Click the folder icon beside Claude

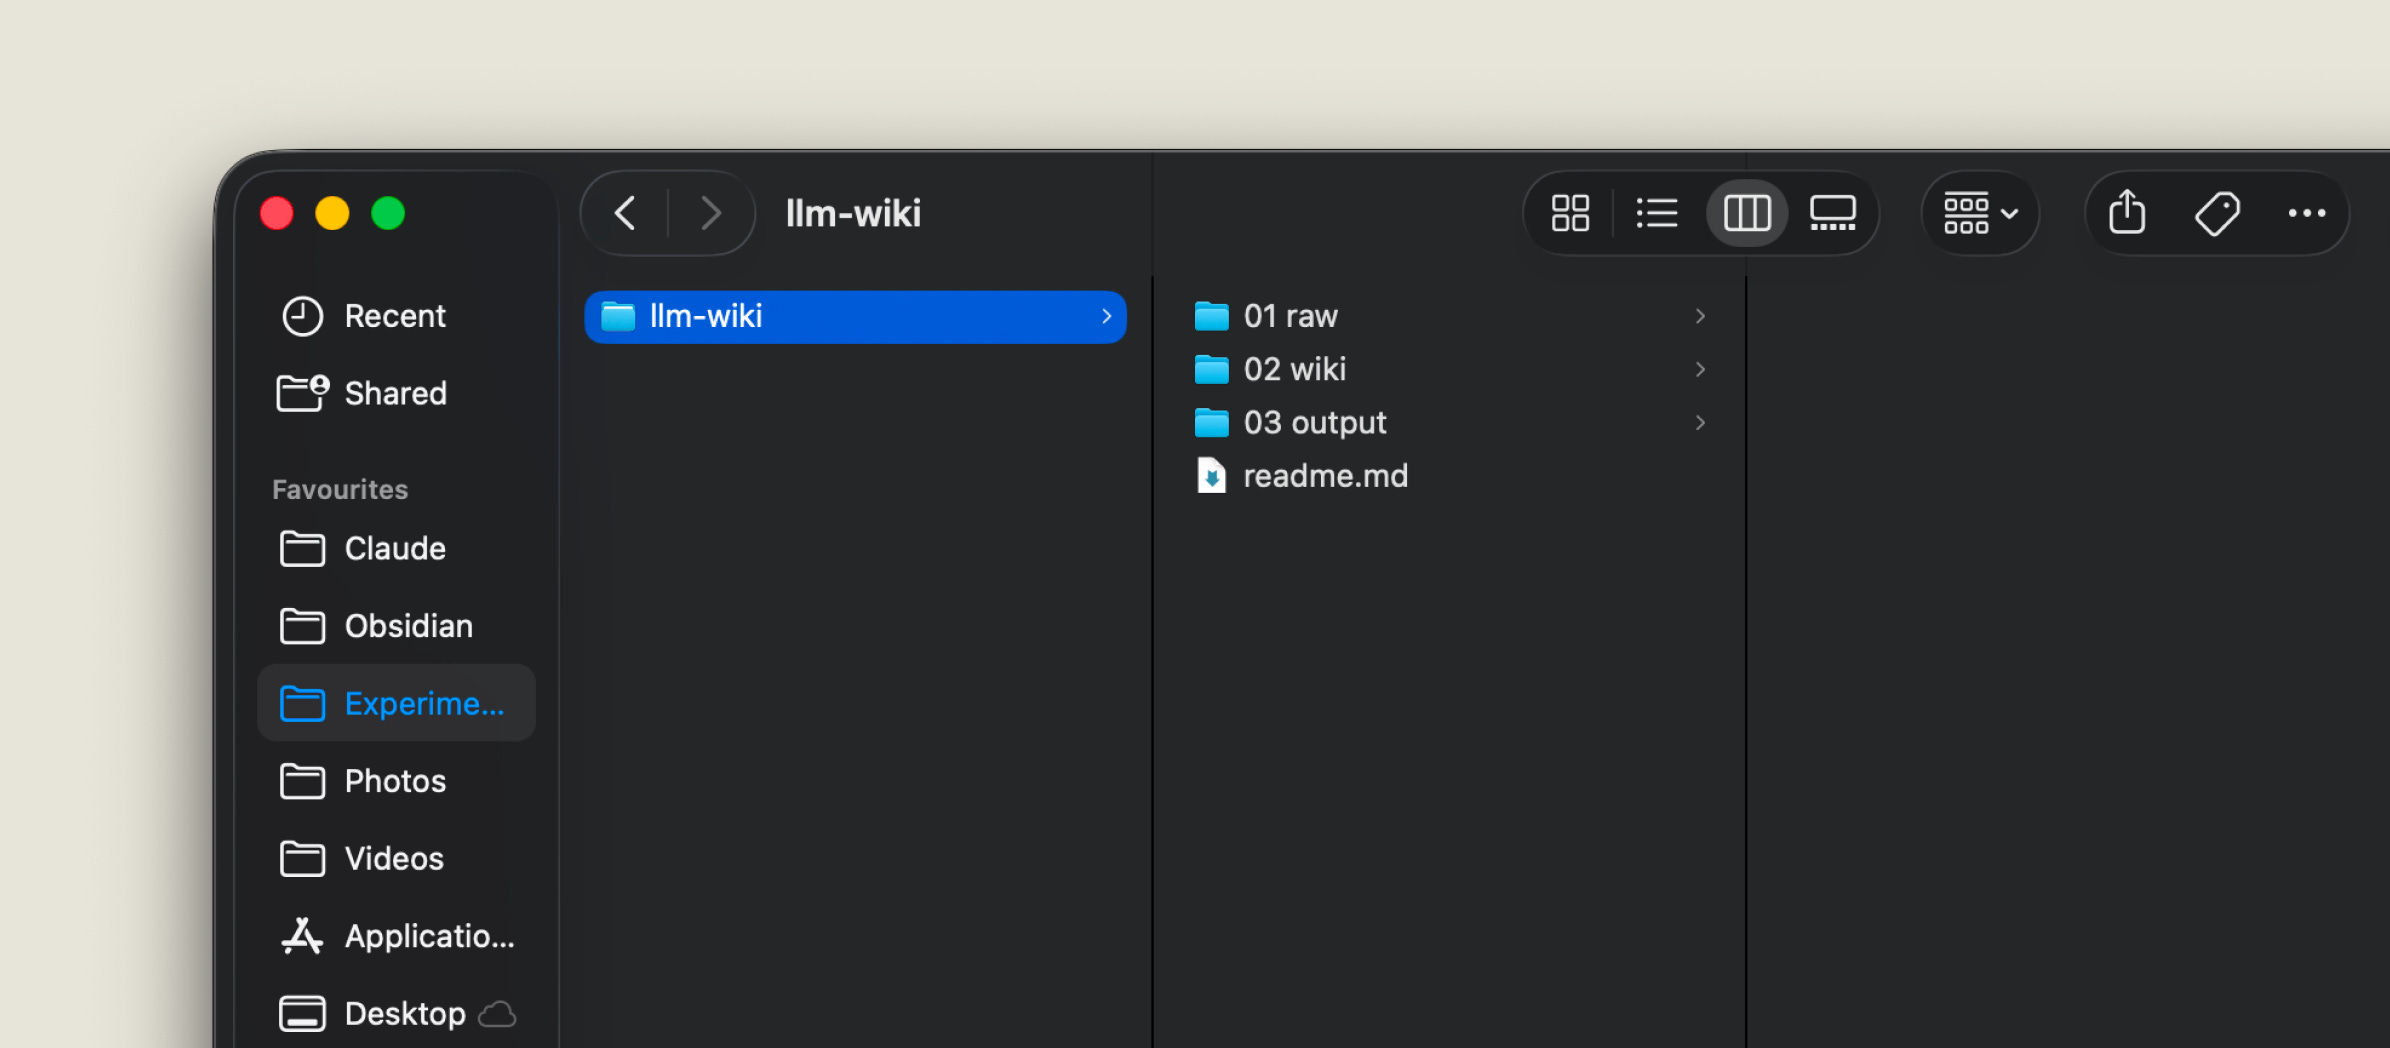302,548
